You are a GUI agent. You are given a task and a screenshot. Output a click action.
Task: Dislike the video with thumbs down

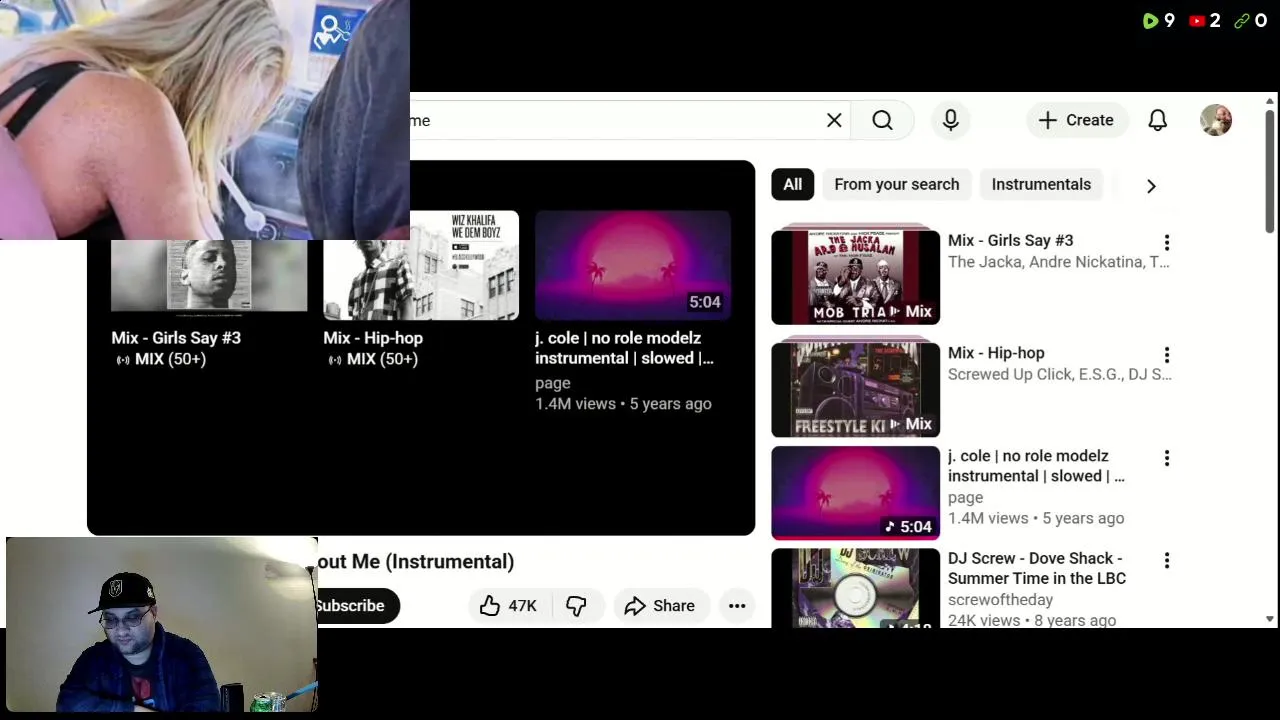coord(576,606)
